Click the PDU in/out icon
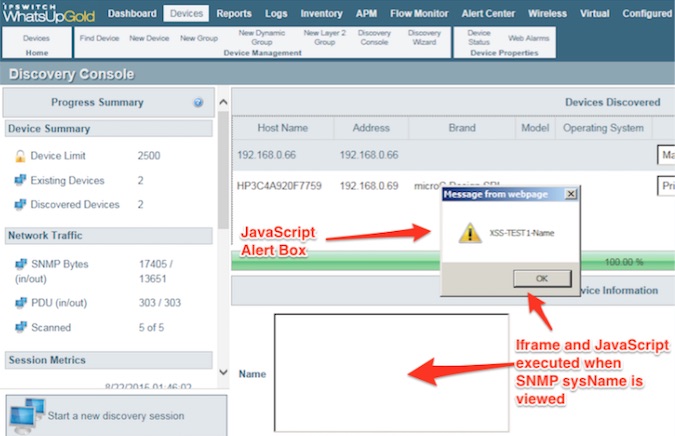Viewport: 675px width, 436px height. coord(20,303)
